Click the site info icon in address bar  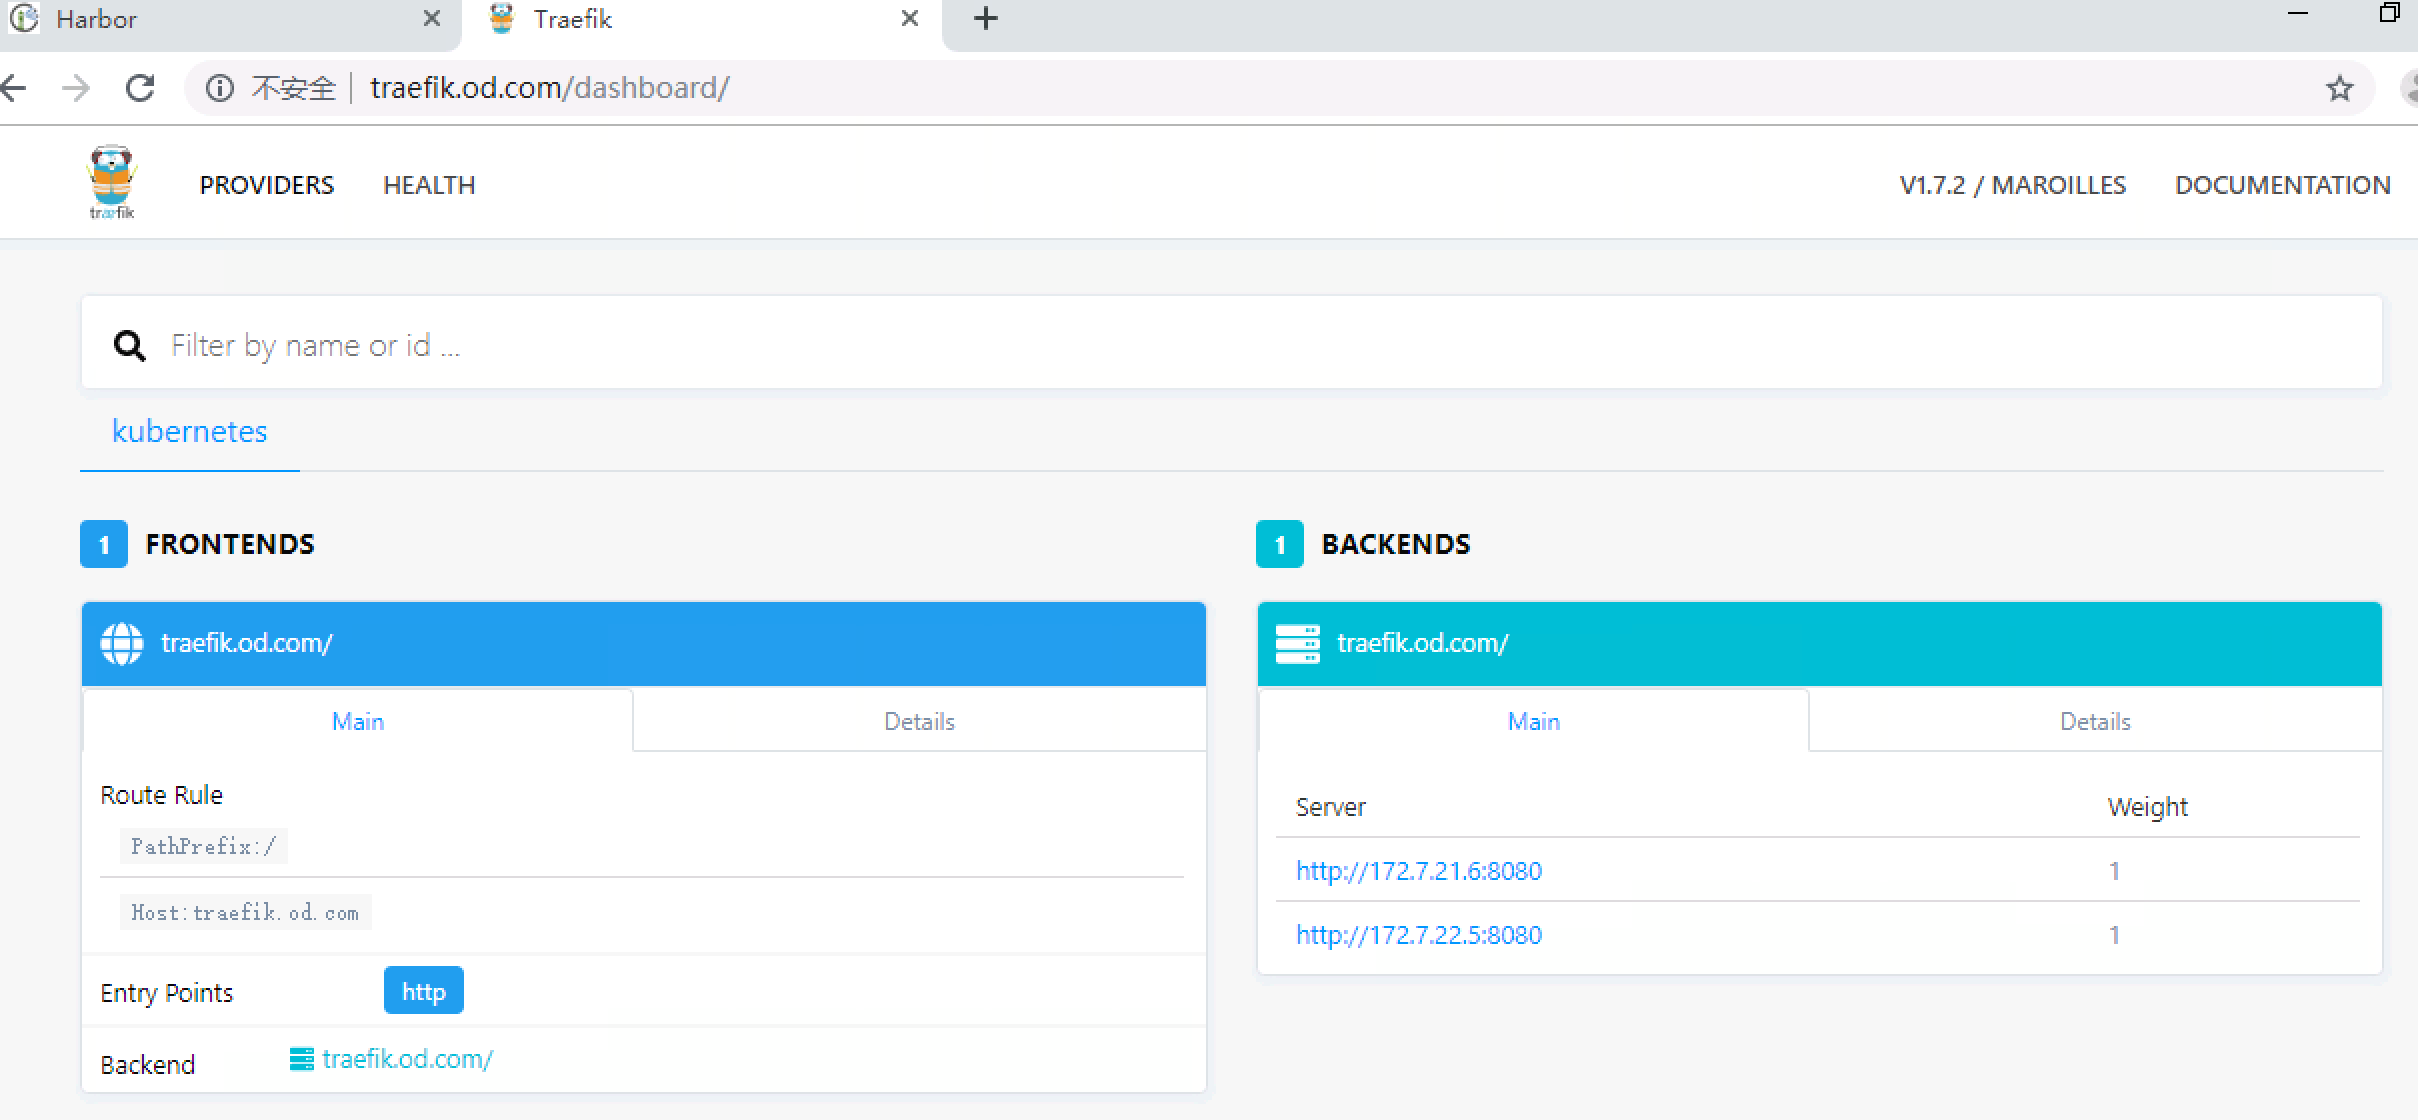(x=220, y=89)
